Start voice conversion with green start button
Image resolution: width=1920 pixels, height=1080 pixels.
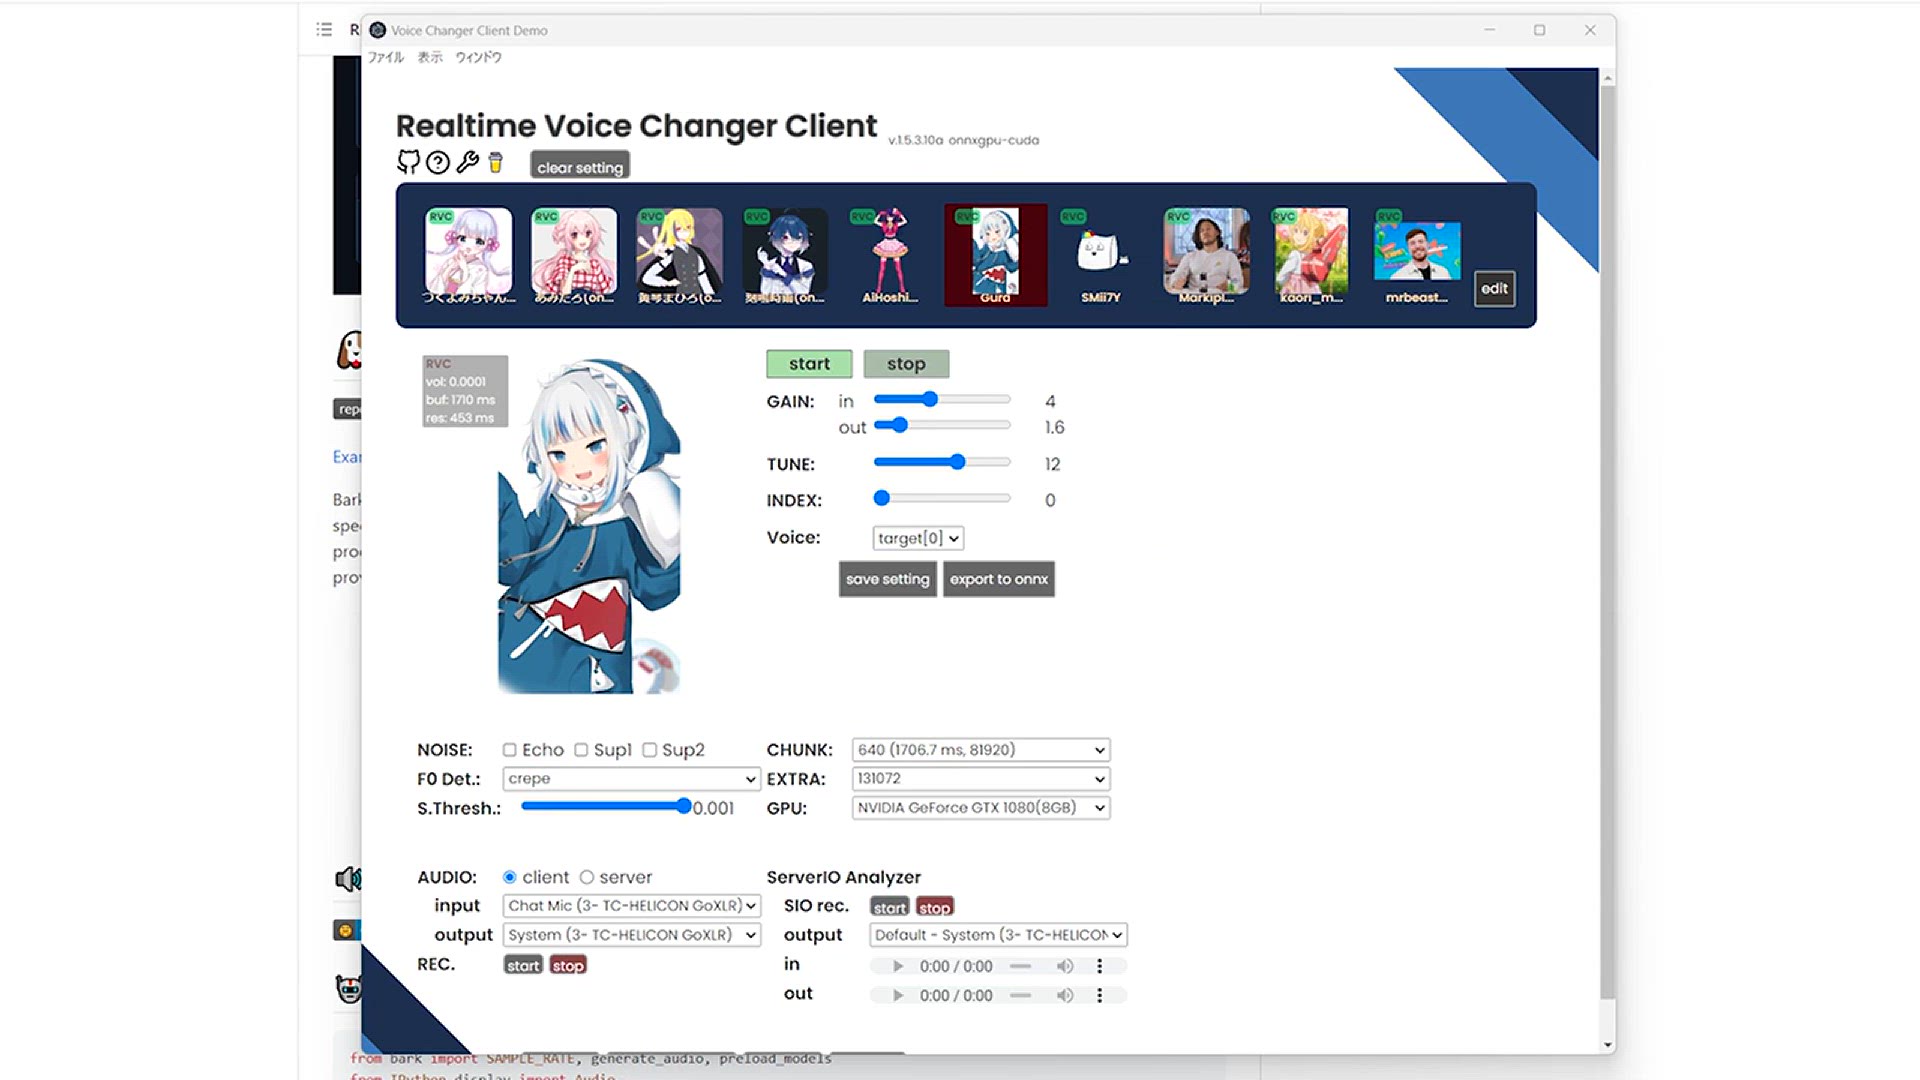click(x=809, y=364)
